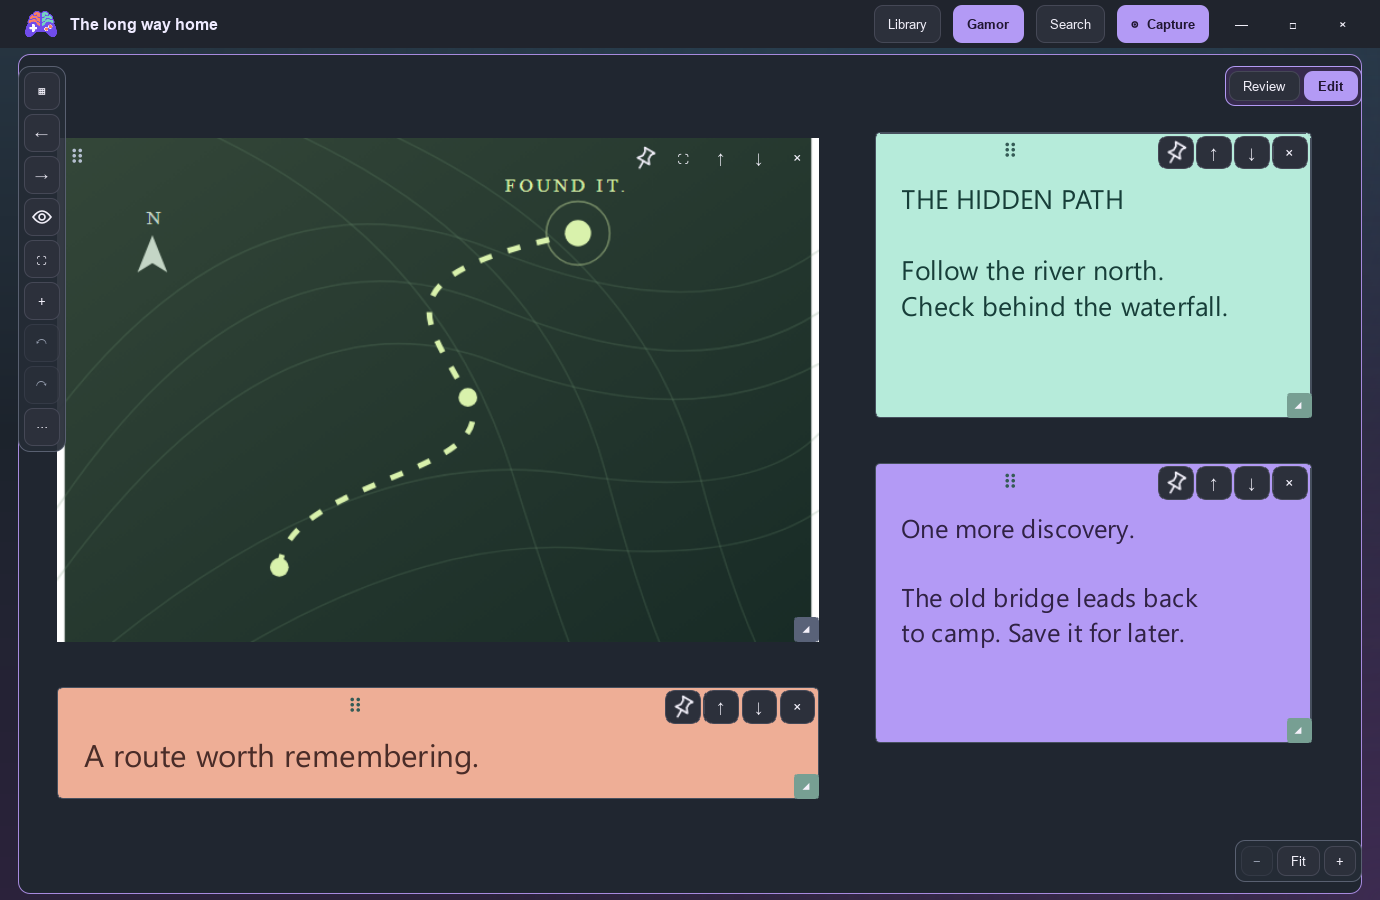Expand the map image to fullscreen
The width and height of the screenshot is (1380, 900).
pos(683,158)
